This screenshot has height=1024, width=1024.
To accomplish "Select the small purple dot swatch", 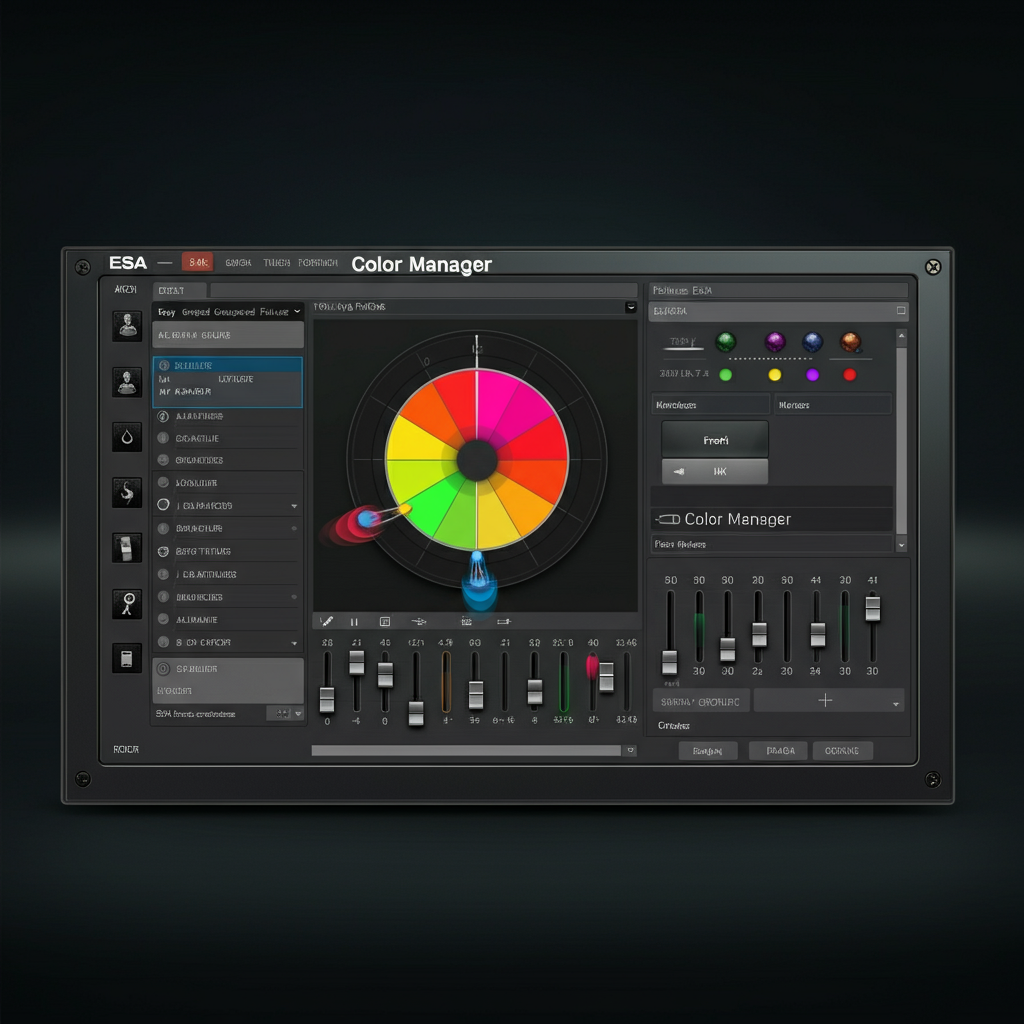I will [x=812, y=375].
